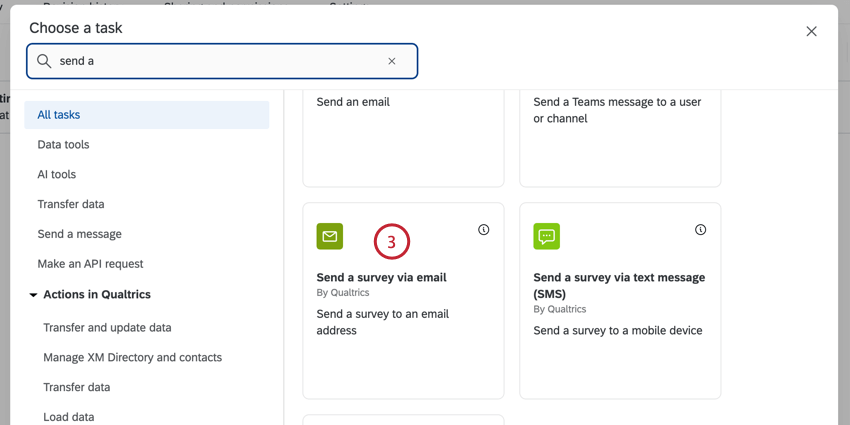Image resolution: width=850 pixels, height=425 pixels.
Task: Click the green SMS survey icon
Action: click(x=547, y=236)
